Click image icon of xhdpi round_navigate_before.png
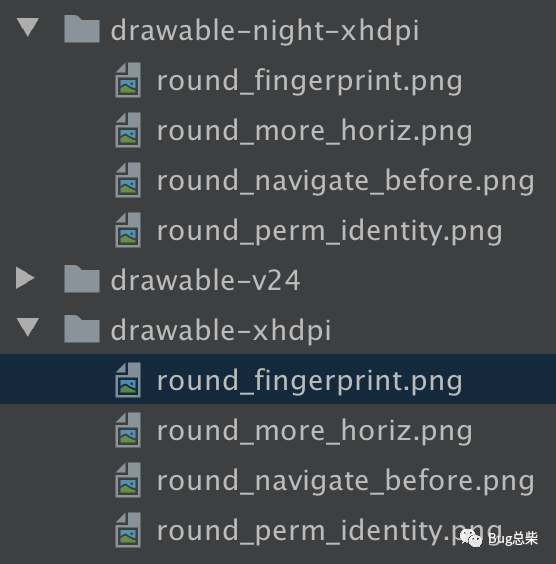Screen dimensions: 556x564 [128, 480]
